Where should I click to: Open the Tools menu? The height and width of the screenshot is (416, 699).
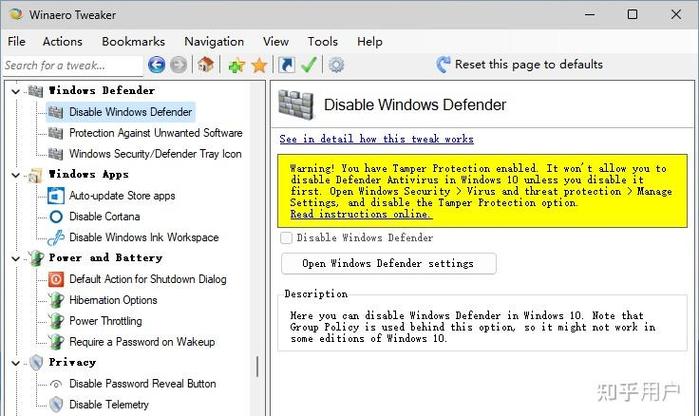click(322, 41)
